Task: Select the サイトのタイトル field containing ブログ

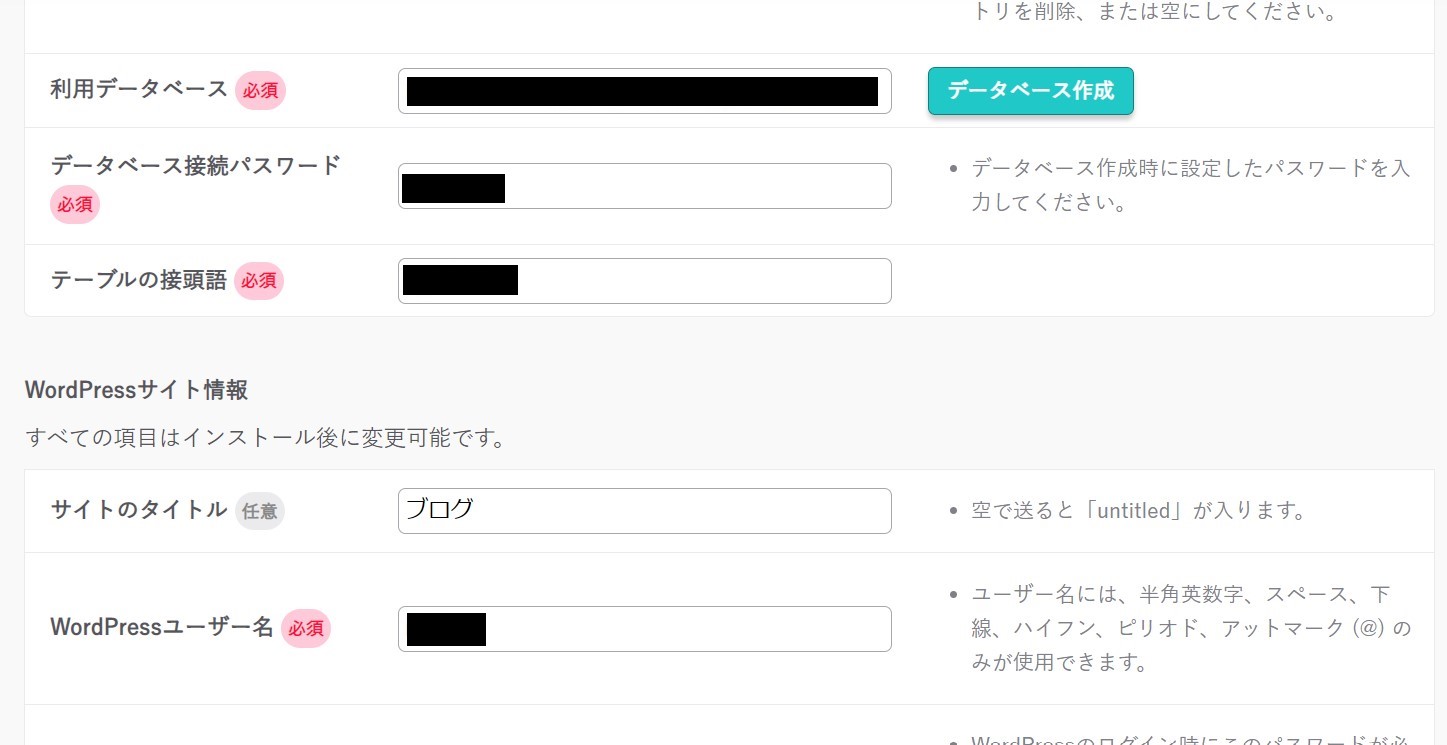Action: pos(644,511)
